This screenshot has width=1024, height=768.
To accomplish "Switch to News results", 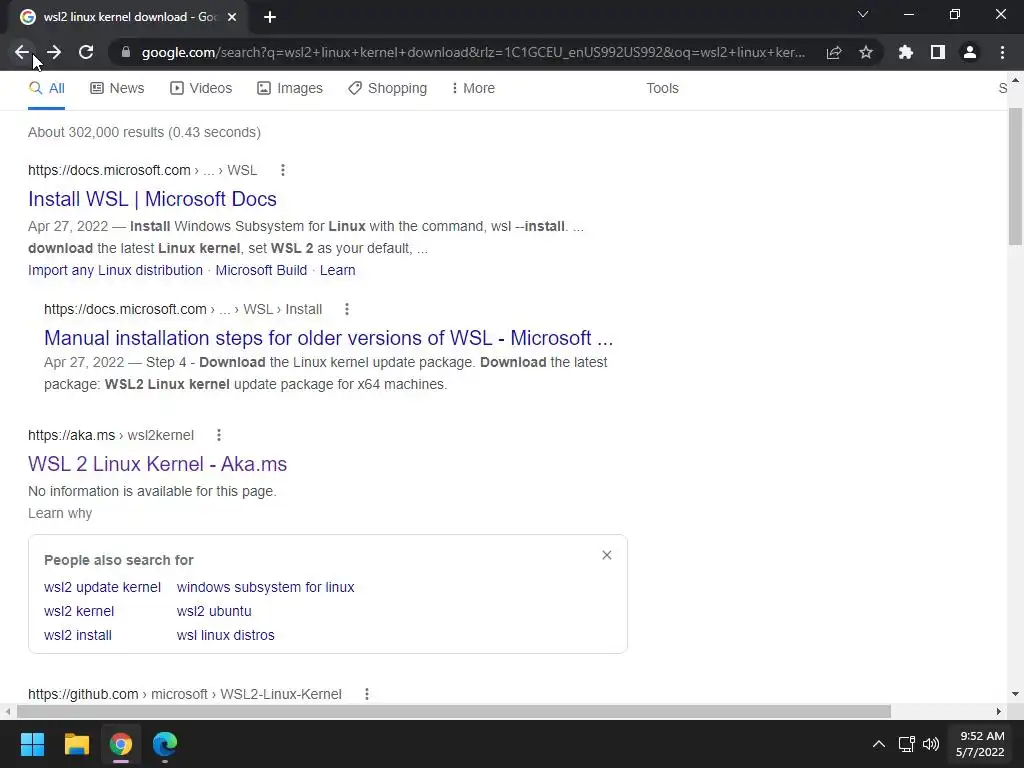I will [x=117, y=88].
